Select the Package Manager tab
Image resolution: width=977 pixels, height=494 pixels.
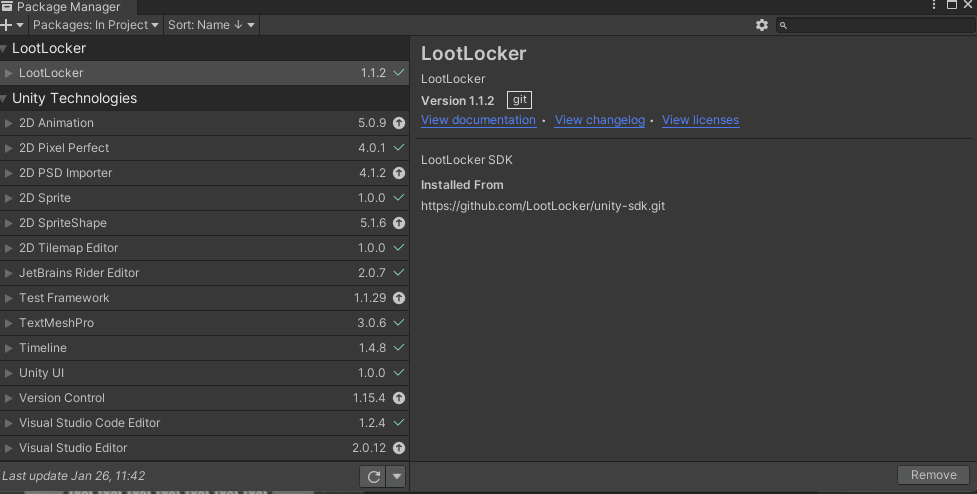tap(60, 7)
